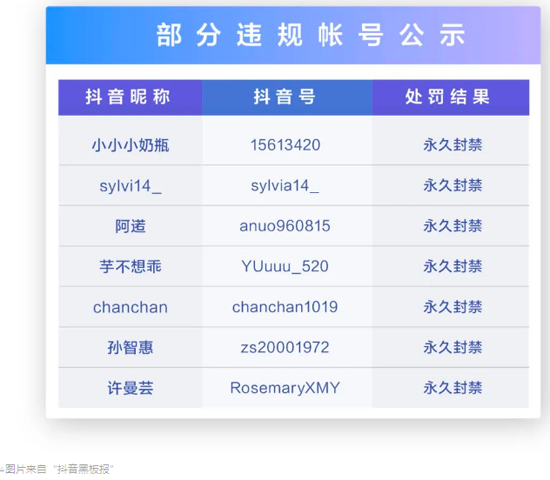Select the nickname 小小小奶瓶
The image size is (550, 480).
coord(130,145)
